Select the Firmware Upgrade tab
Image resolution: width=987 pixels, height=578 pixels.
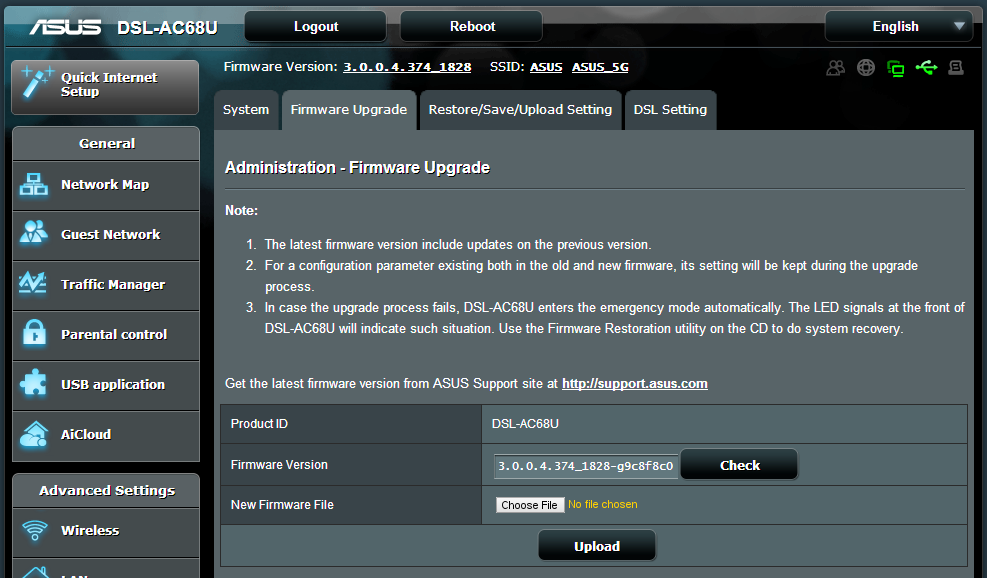tap(349, 110)
